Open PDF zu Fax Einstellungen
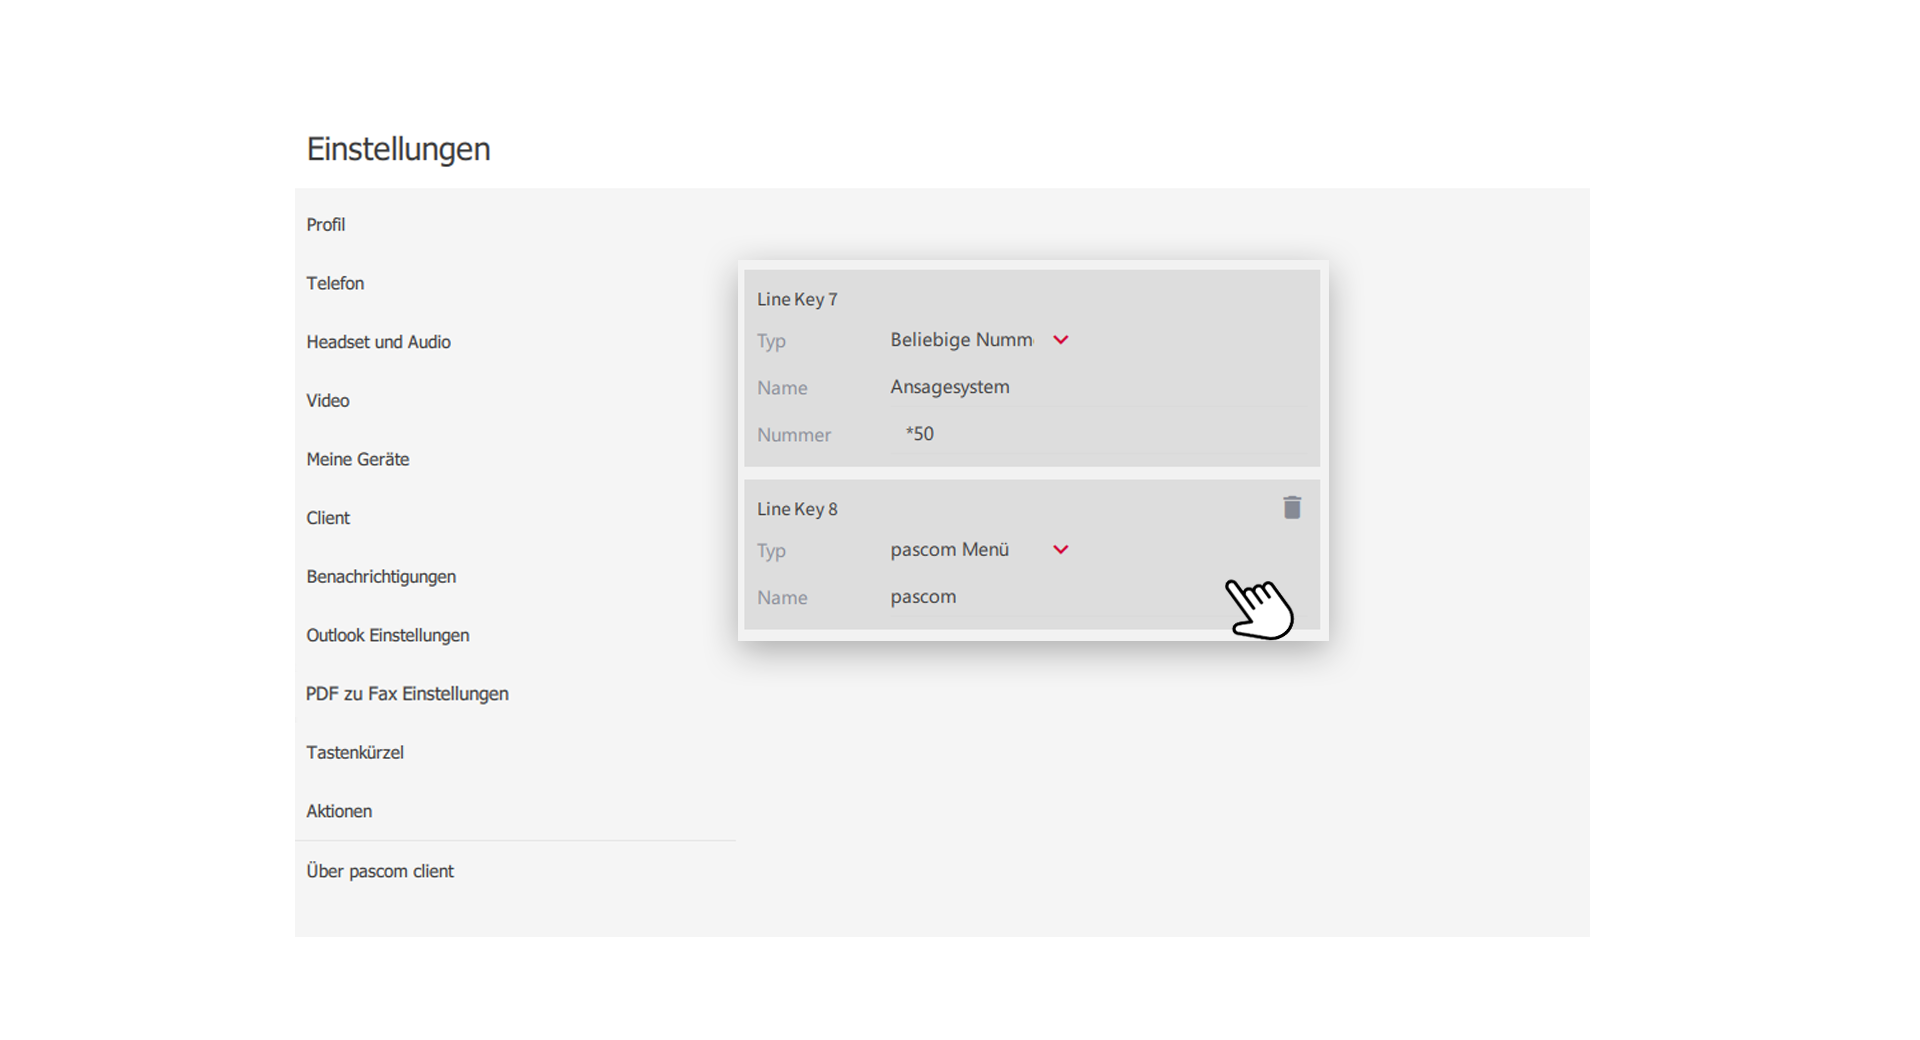This screenshot has height=1040, width=1920. [x=407, y=694]
